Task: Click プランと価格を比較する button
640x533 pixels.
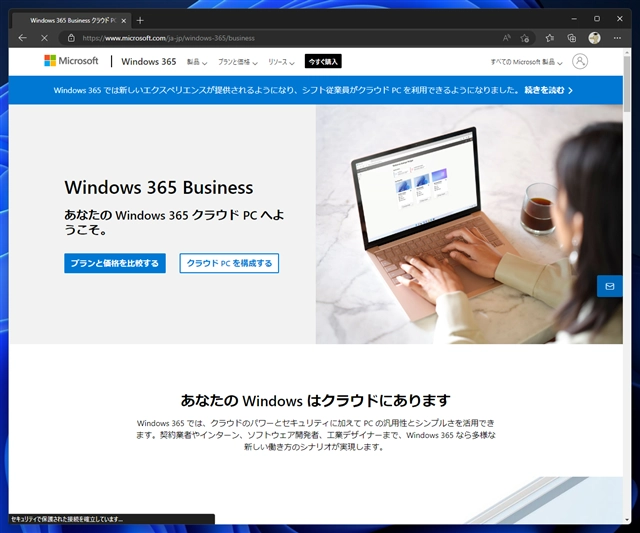Action: point(115,263)
